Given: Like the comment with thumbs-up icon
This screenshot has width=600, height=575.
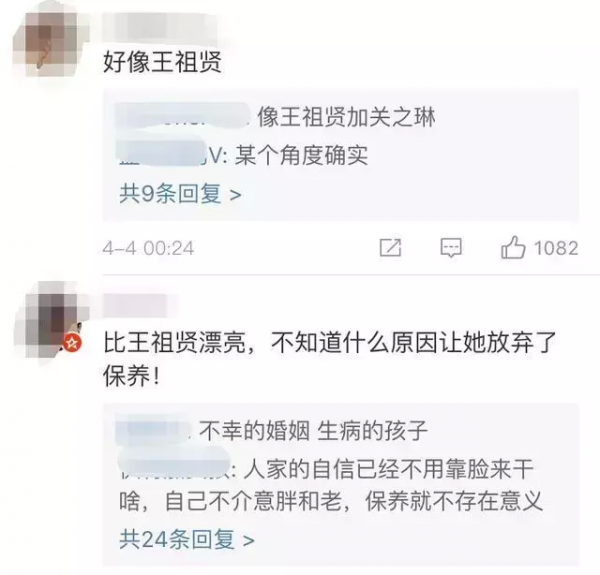Looking at the screenshot, I should click(512, 247).
